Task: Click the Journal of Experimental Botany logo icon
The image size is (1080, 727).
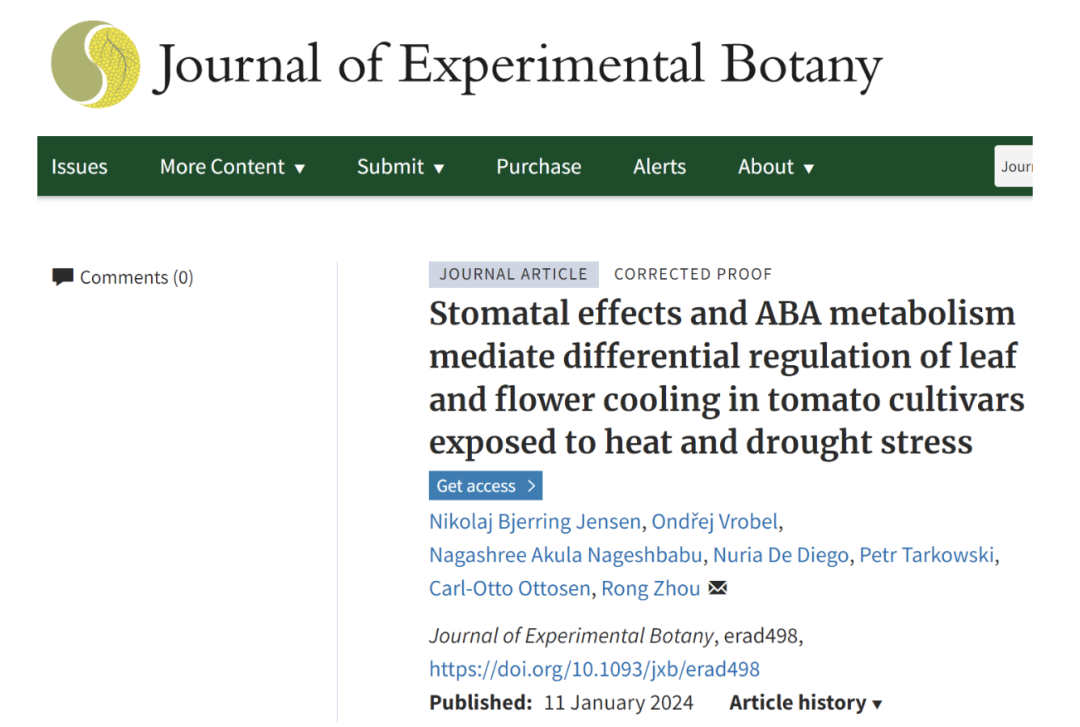Action: point(96,64)
